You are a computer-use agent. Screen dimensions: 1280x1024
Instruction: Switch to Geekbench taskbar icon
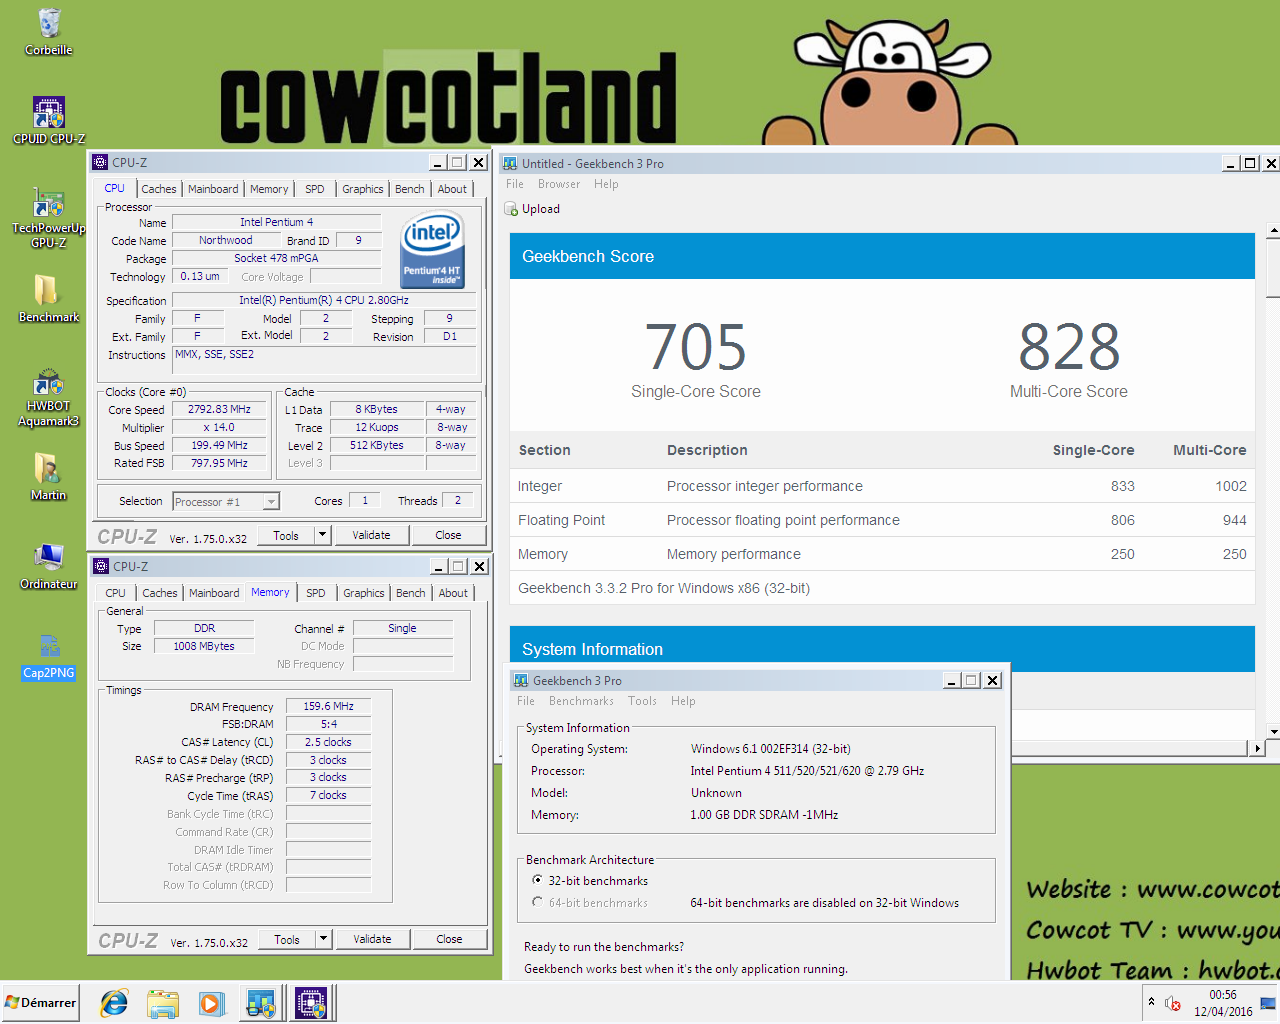pyautogui.click(x=261, y=1002)
